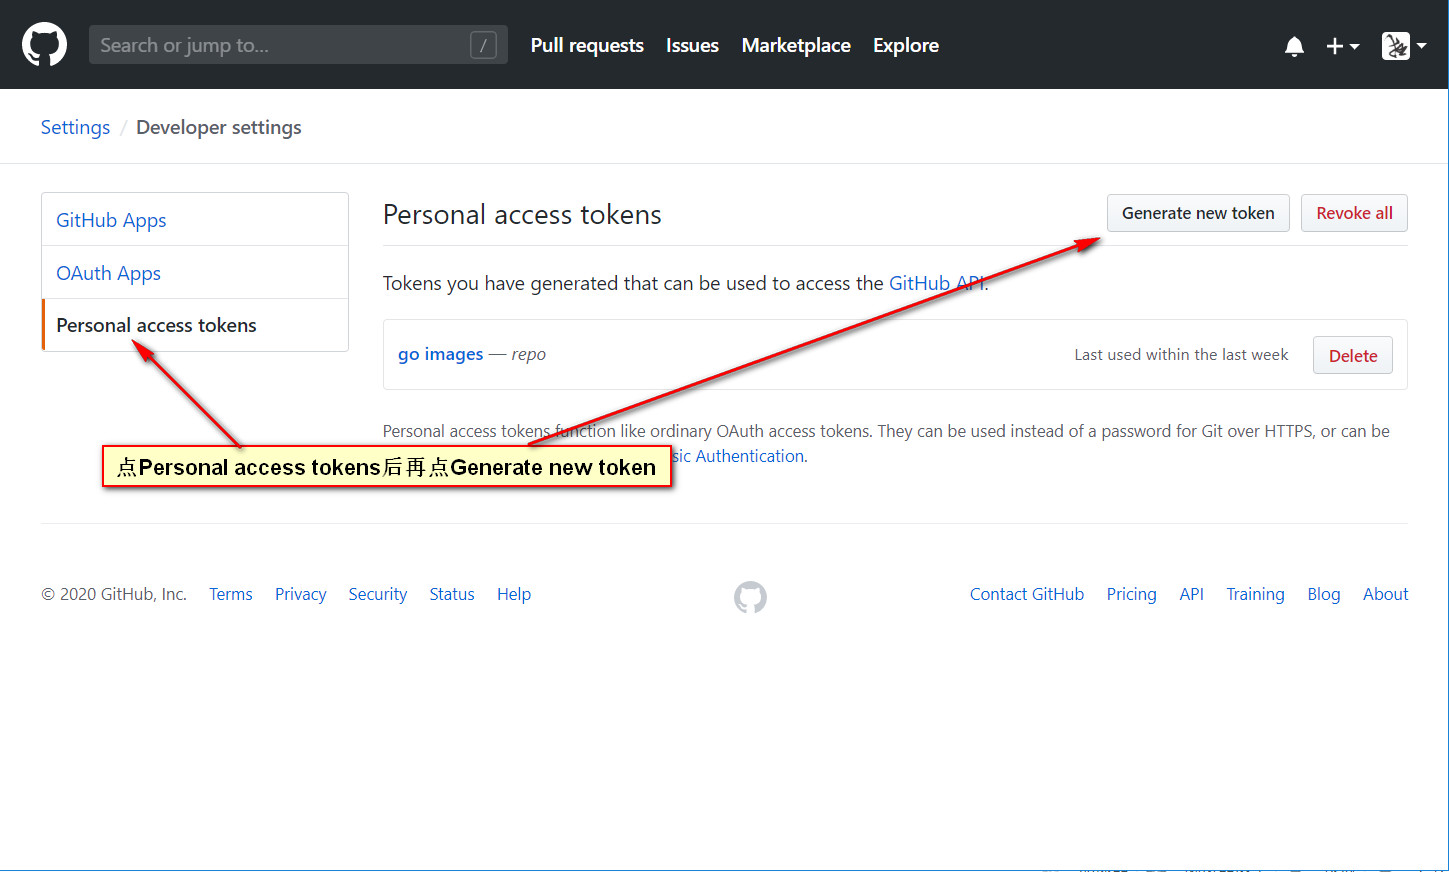Focus the Search or jump to field

(298, 45)
